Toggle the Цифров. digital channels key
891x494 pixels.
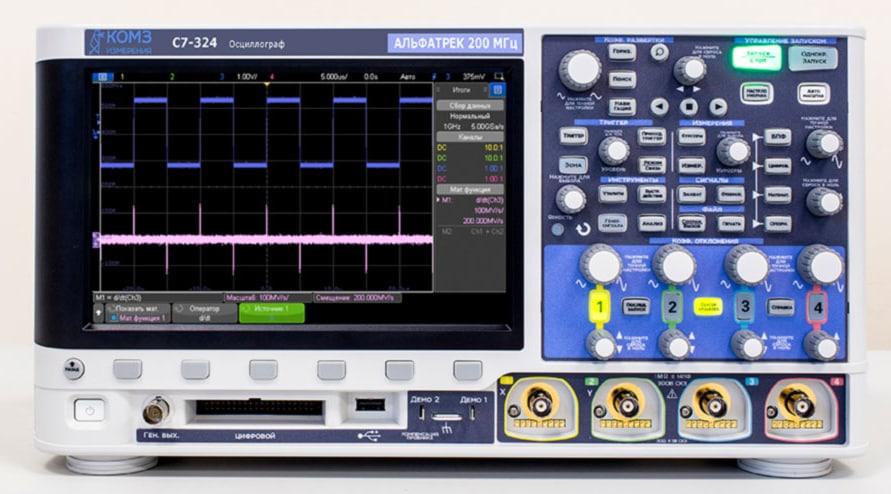click(777, 165)
